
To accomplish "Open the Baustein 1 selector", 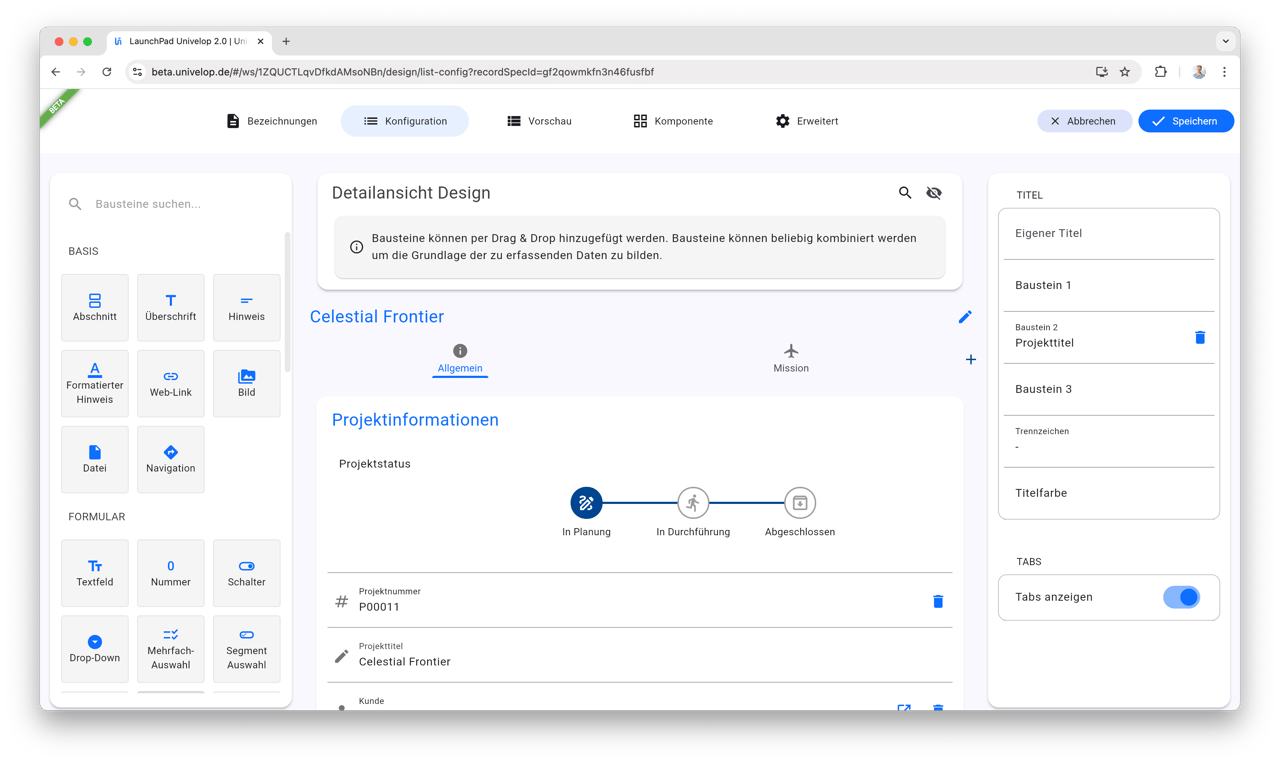I will [1109, 286].
